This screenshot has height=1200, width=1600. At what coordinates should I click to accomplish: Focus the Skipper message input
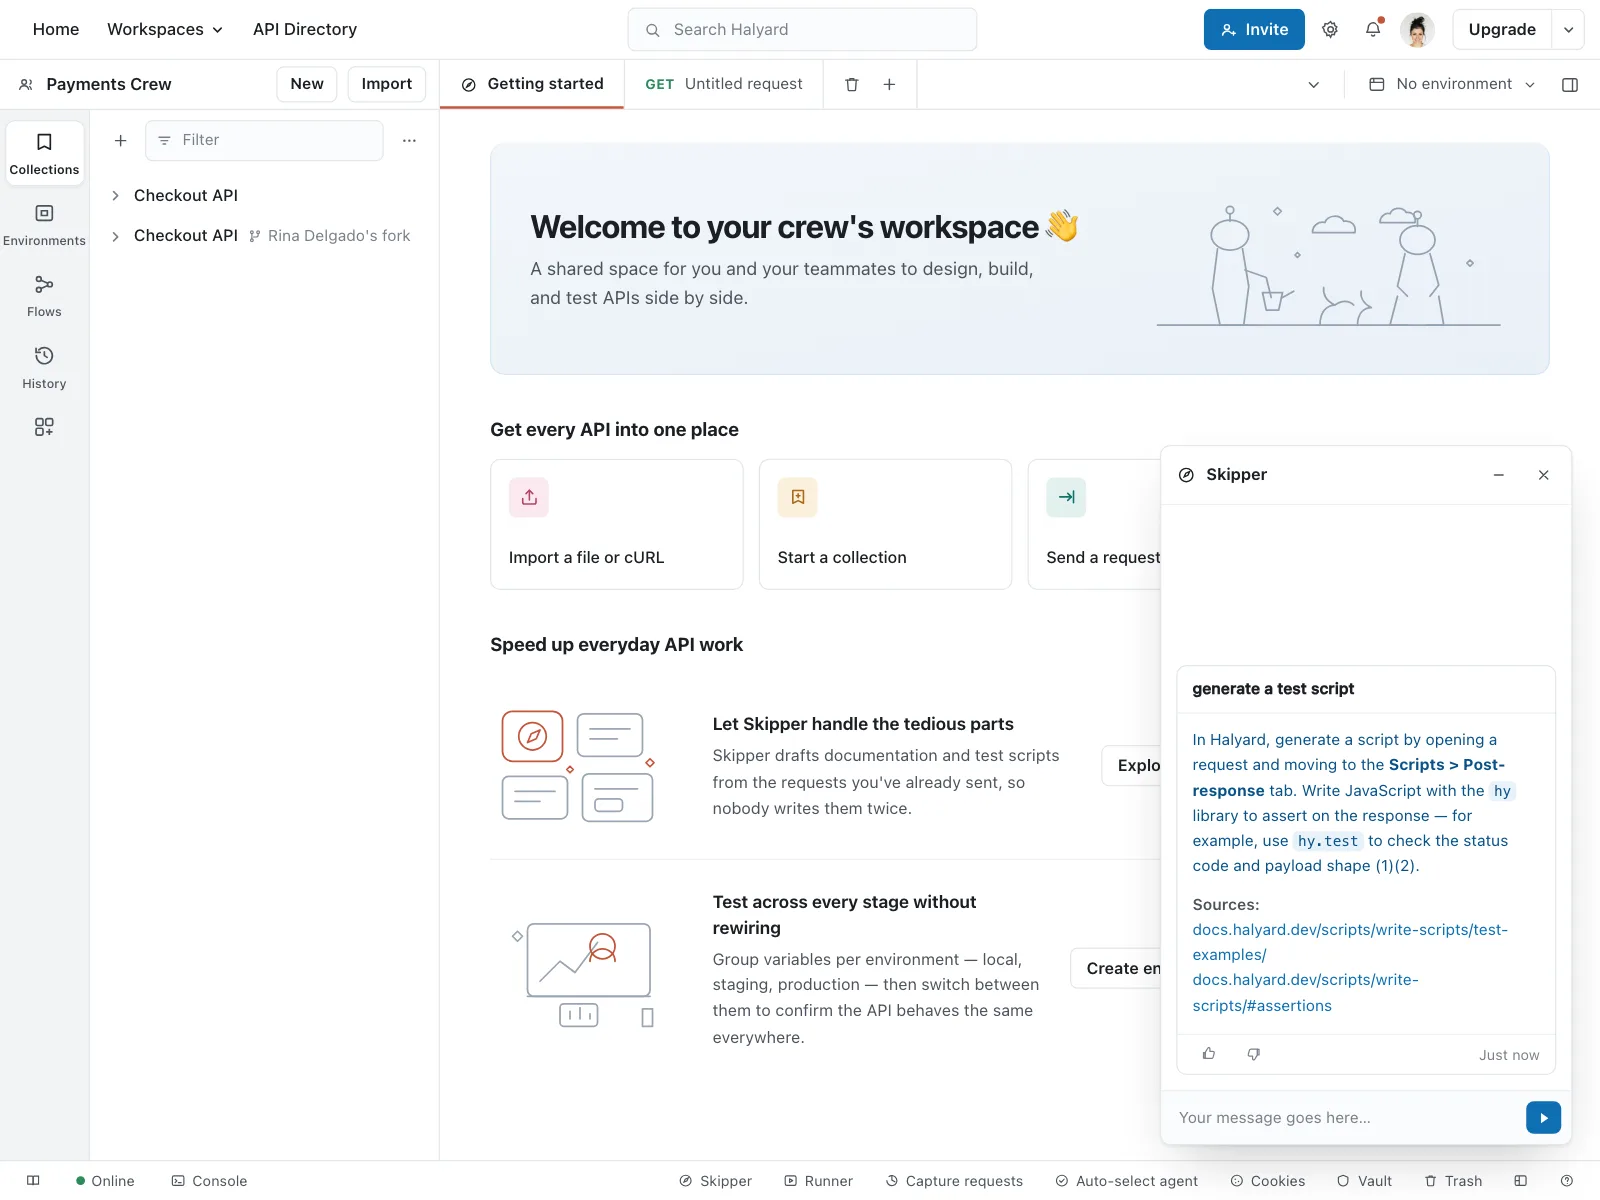click(x=1345, y=1118)
